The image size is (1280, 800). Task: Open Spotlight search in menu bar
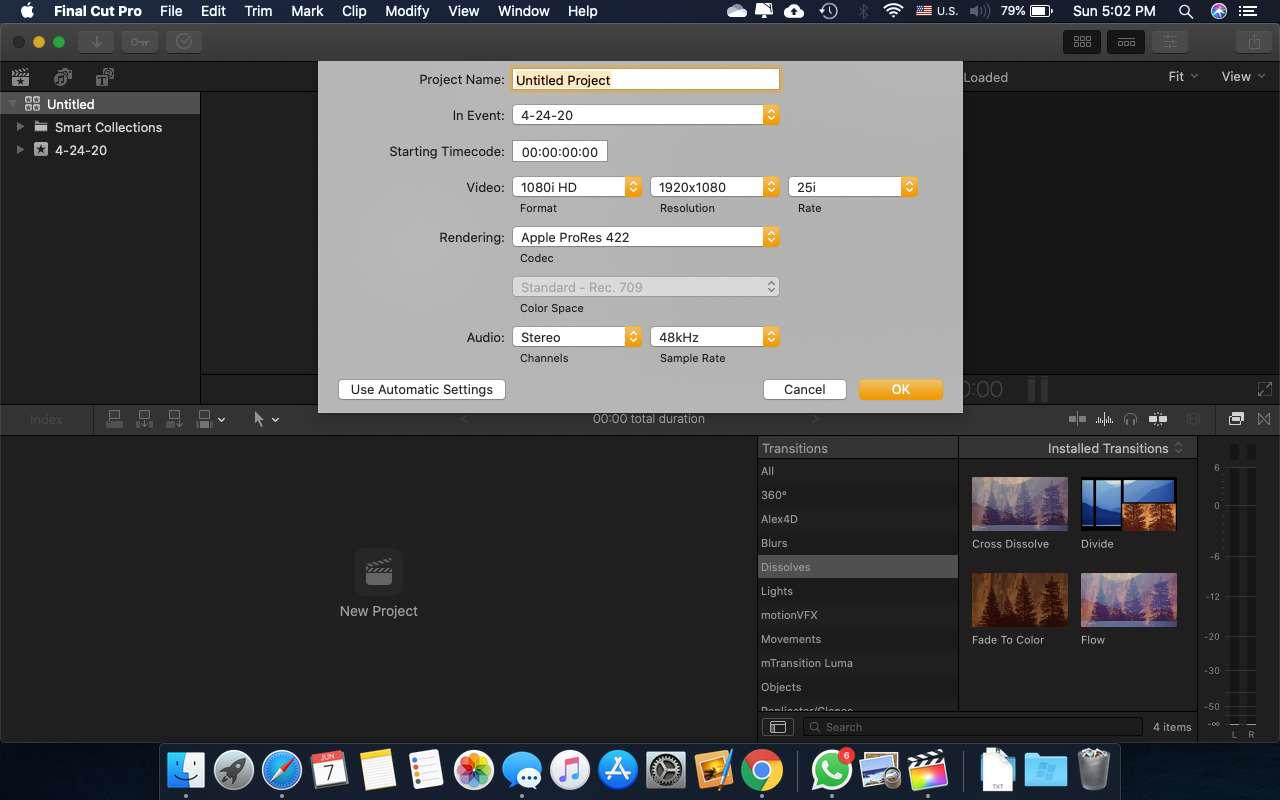1185,11
